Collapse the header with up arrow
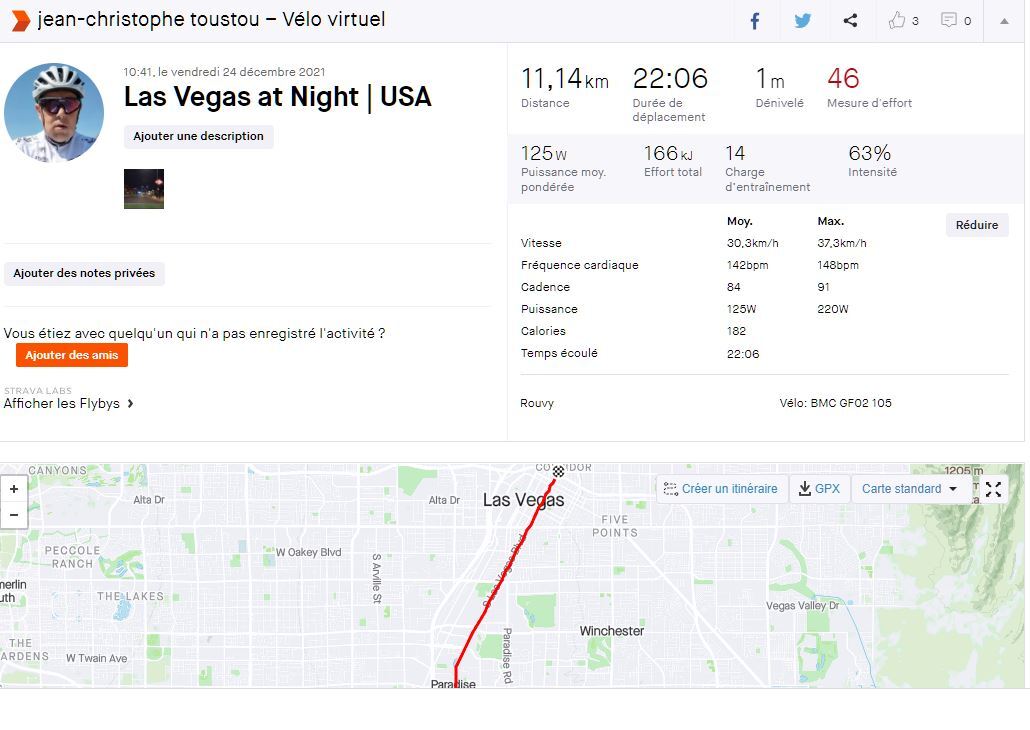This screenshot has width=1030, height=730. [x=1004, y=21]
